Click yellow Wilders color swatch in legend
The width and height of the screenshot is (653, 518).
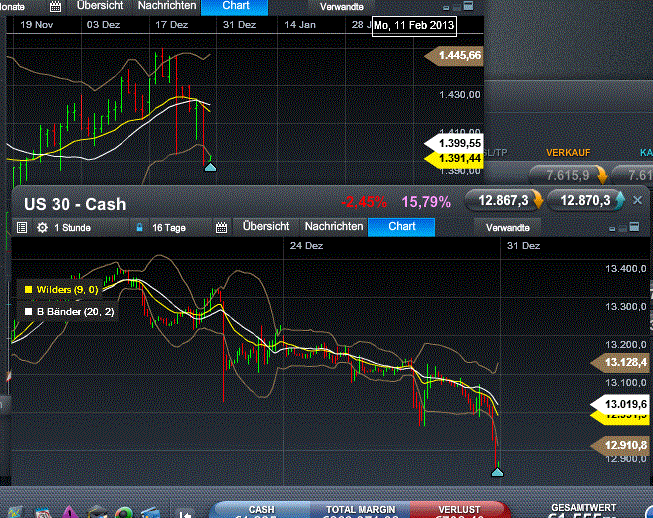click(28, 289)
